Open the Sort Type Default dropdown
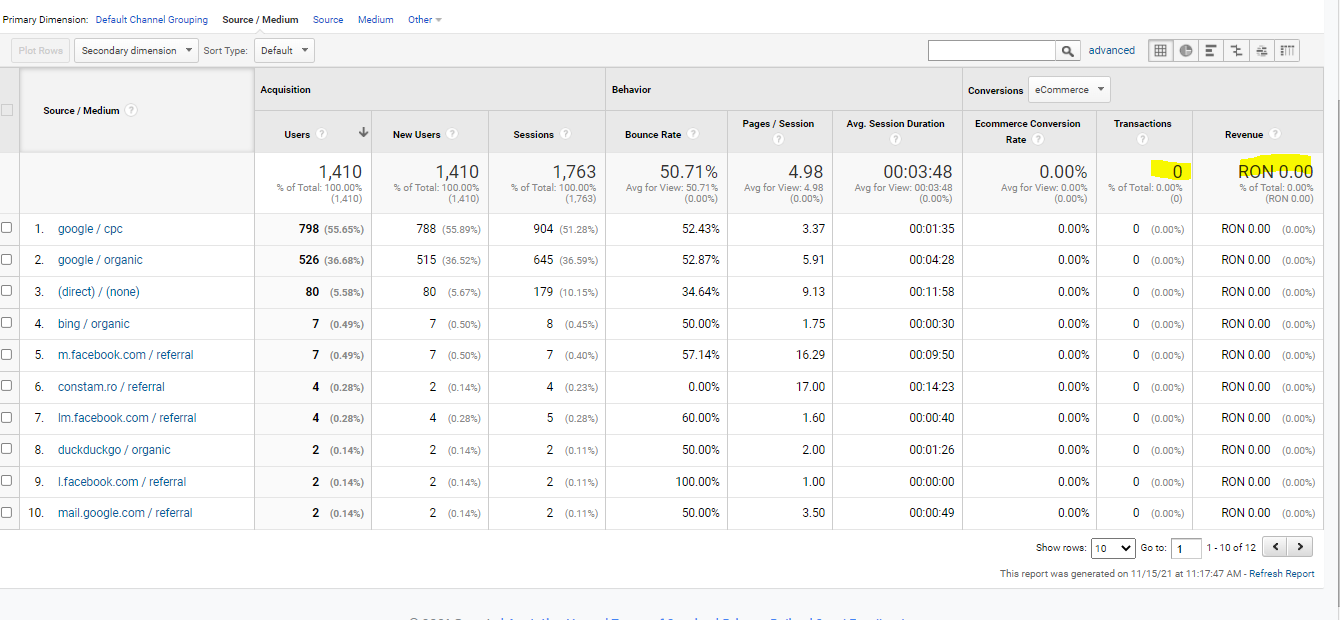Screen dimensions: 1340x620 [284, 50]
